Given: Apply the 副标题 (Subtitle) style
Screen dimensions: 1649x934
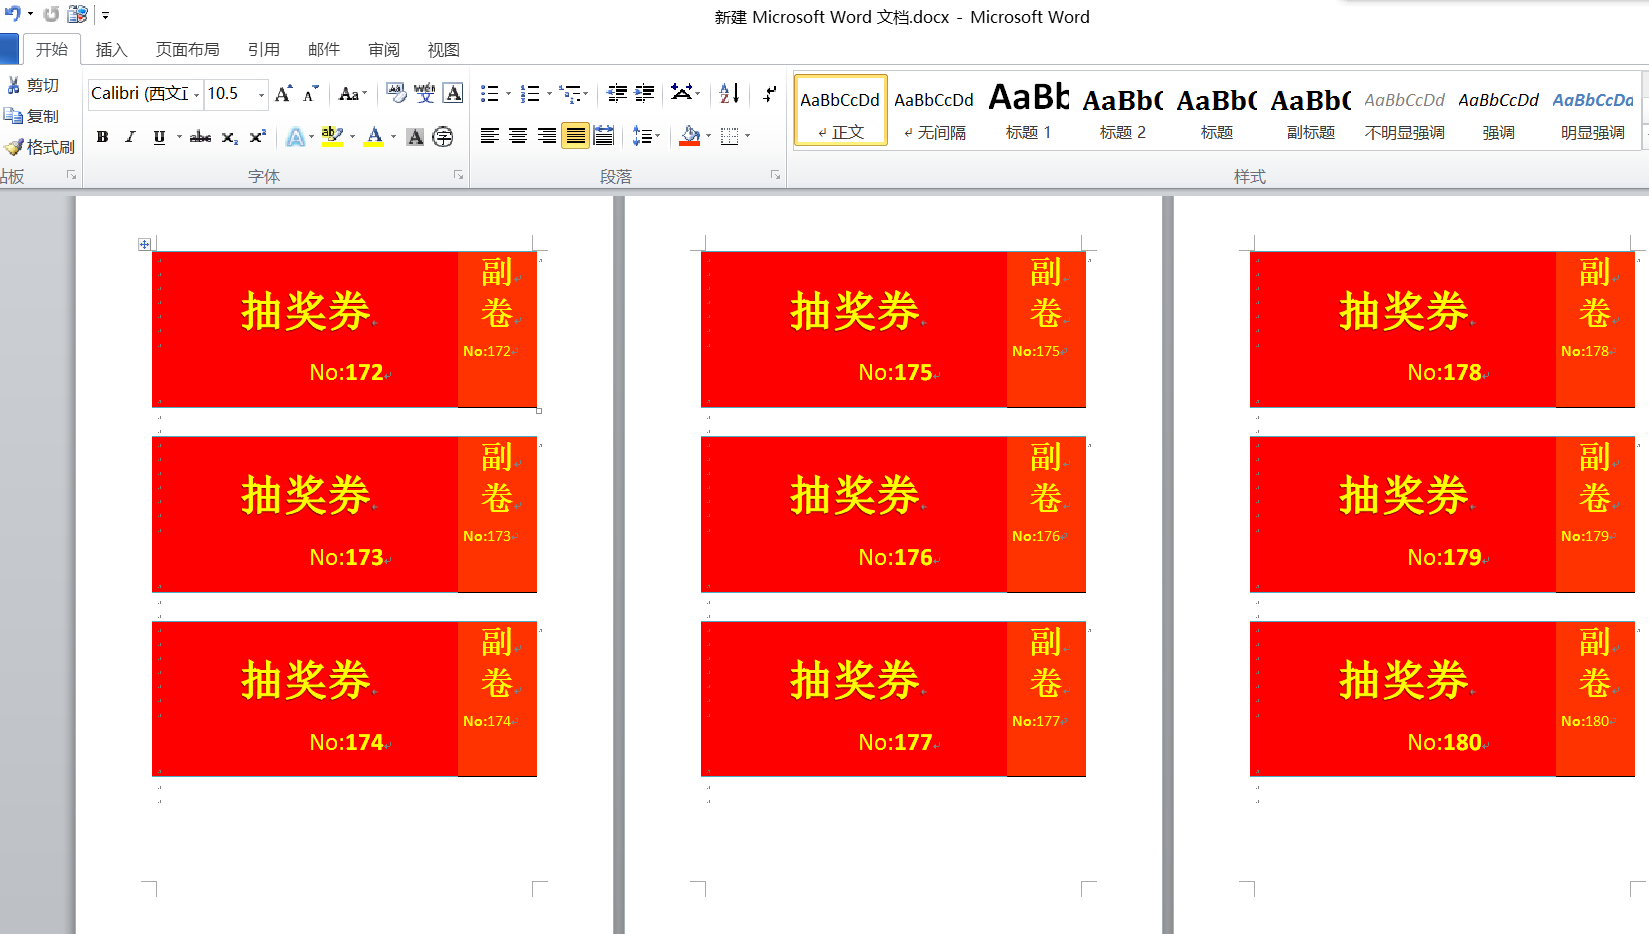Looking at the screenshot, I should pyautogui.click(x=1310, y=111).
